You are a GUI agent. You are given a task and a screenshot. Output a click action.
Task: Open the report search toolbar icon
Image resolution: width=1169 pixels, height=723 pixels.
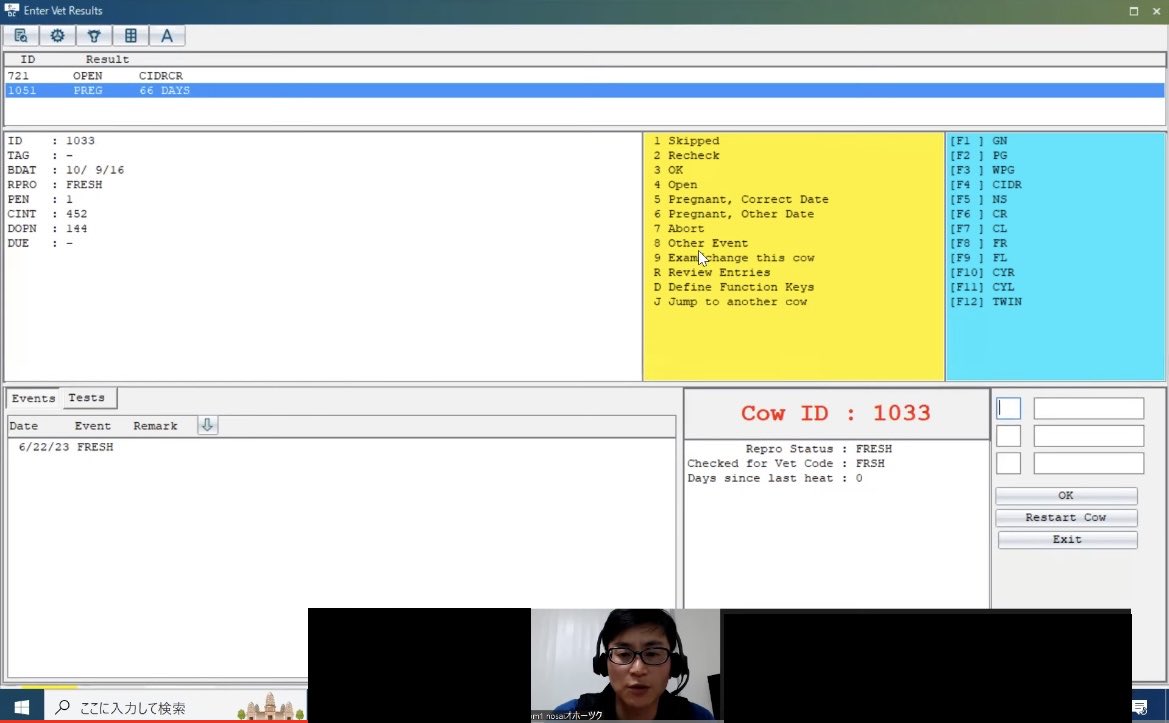(21, 36)
